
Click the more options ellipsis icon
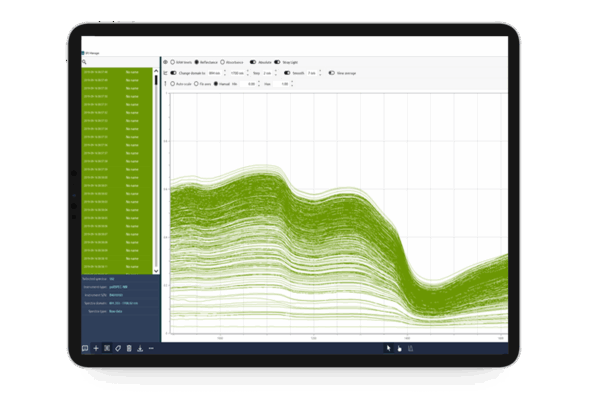(151, 348)
